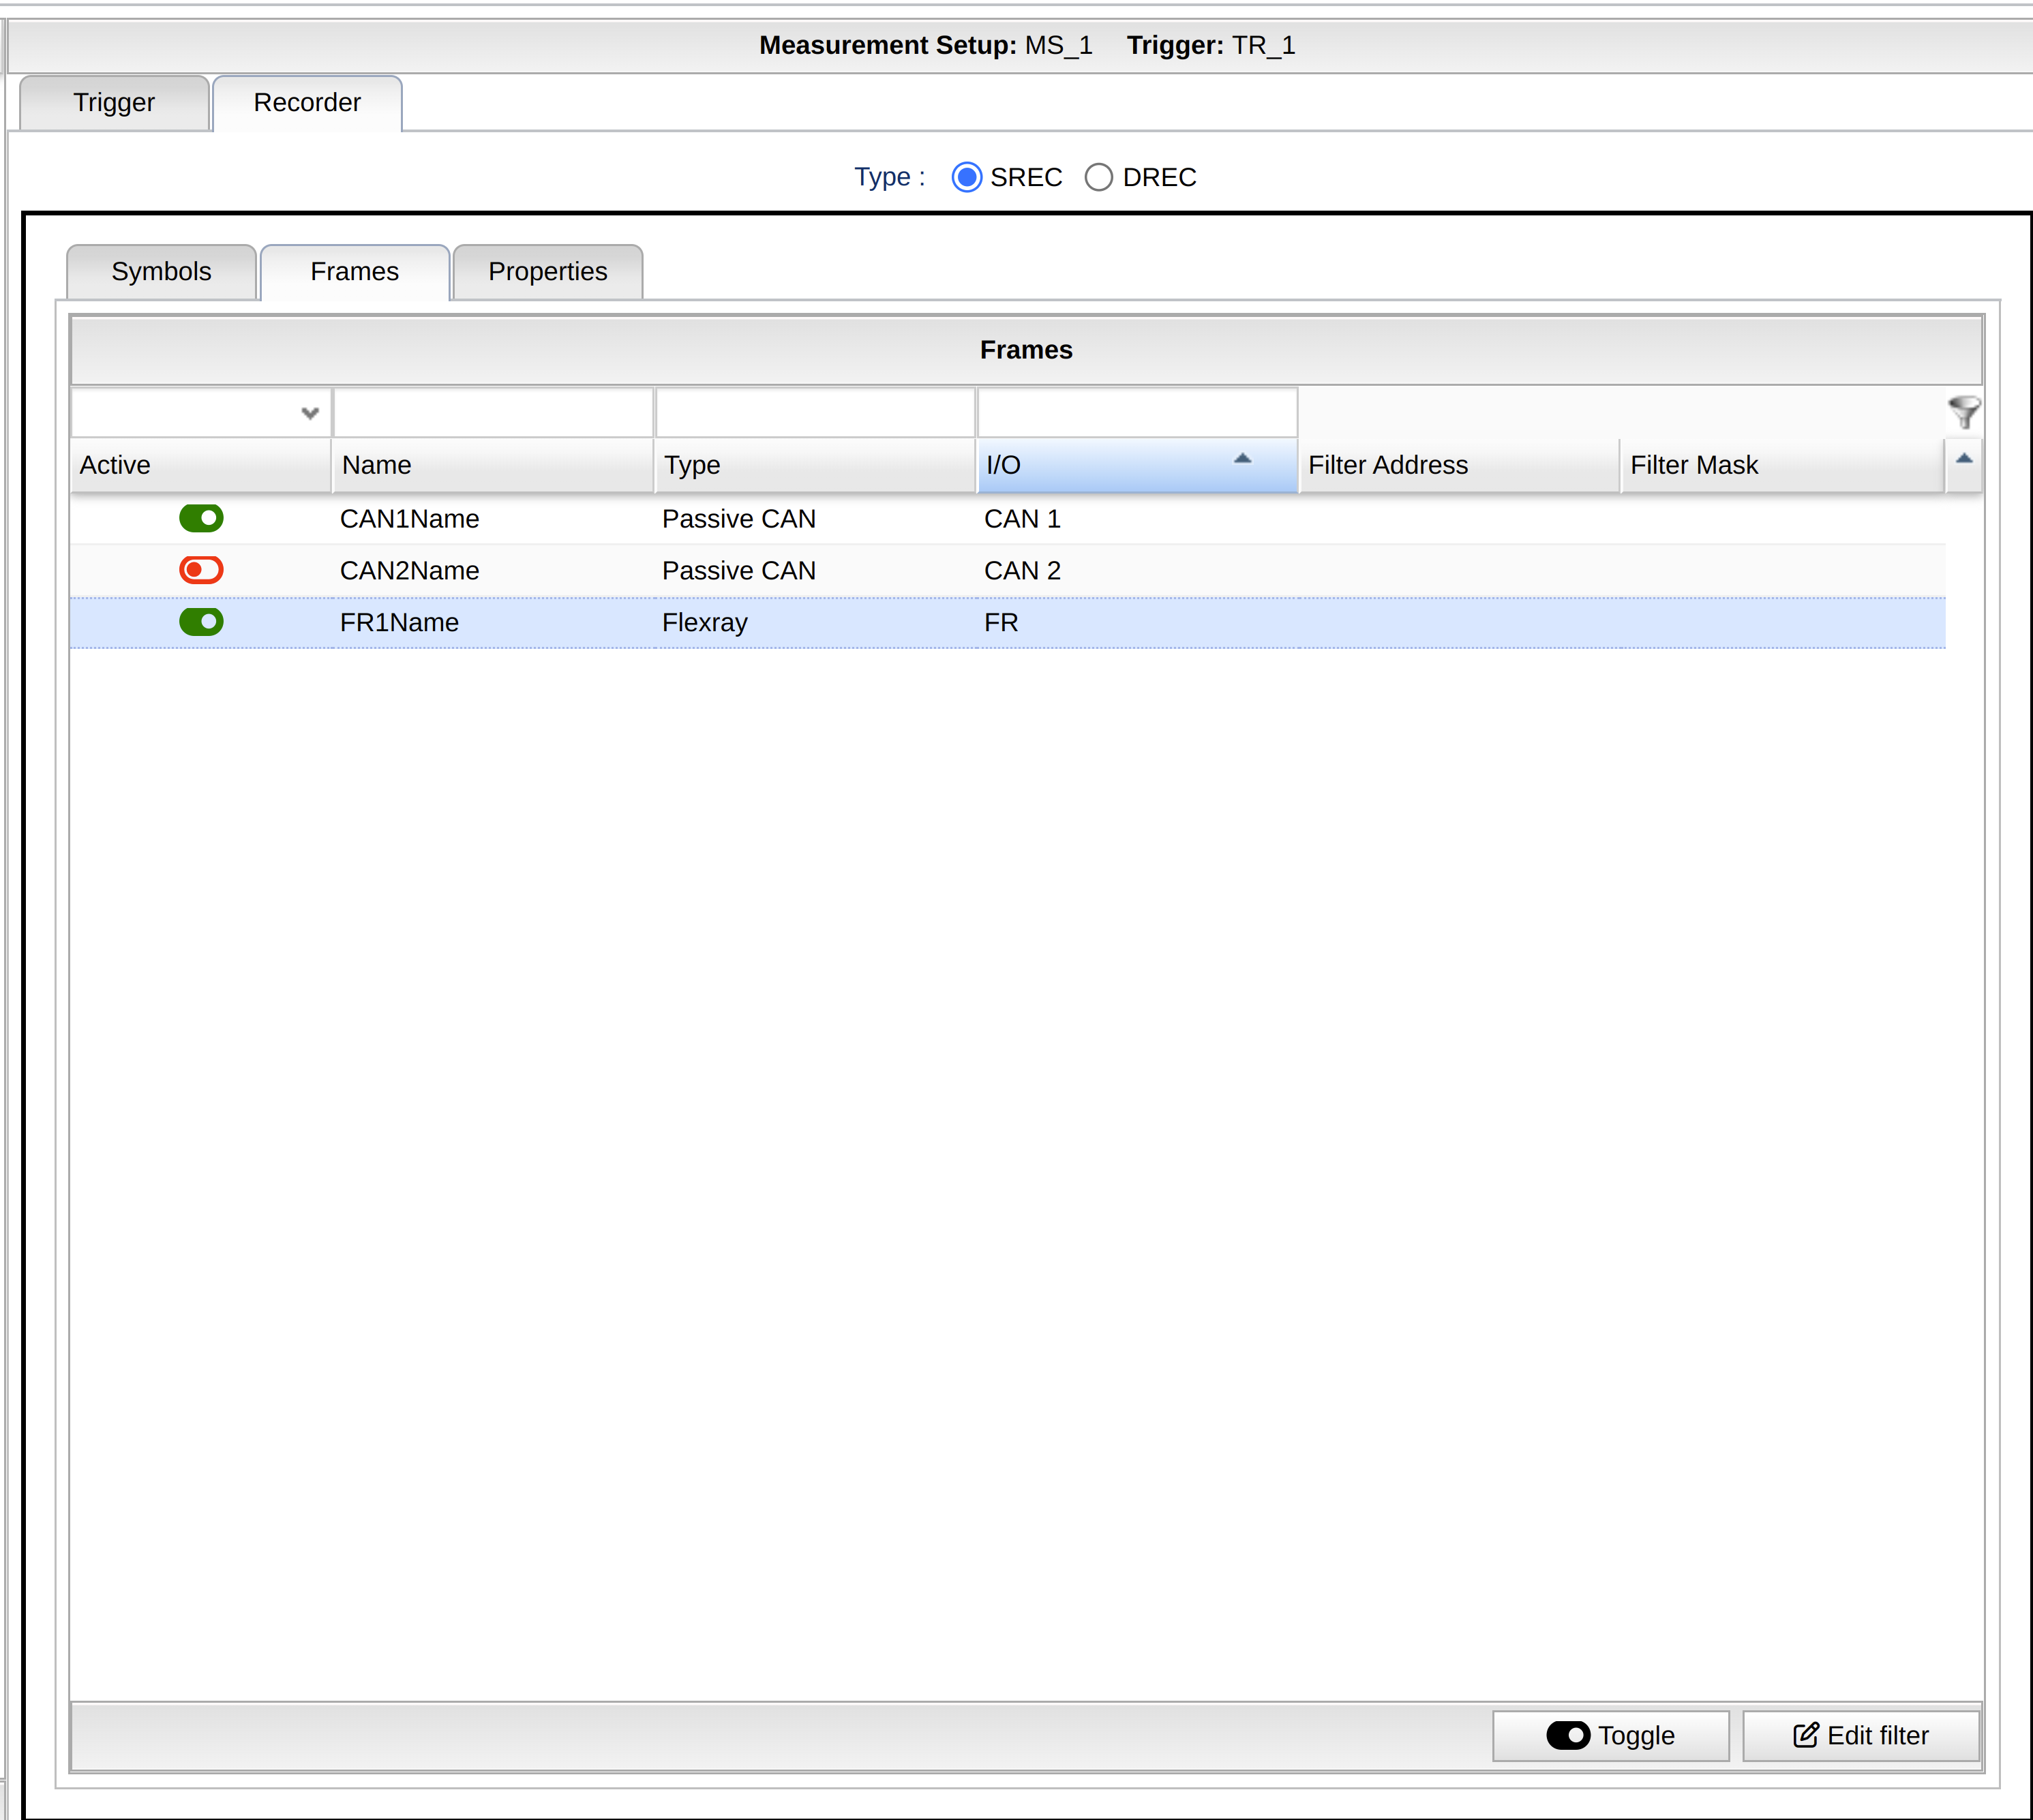Open the Properties tab
The height and width of the screenshot is (1820, 2033).
pos(547,272)
